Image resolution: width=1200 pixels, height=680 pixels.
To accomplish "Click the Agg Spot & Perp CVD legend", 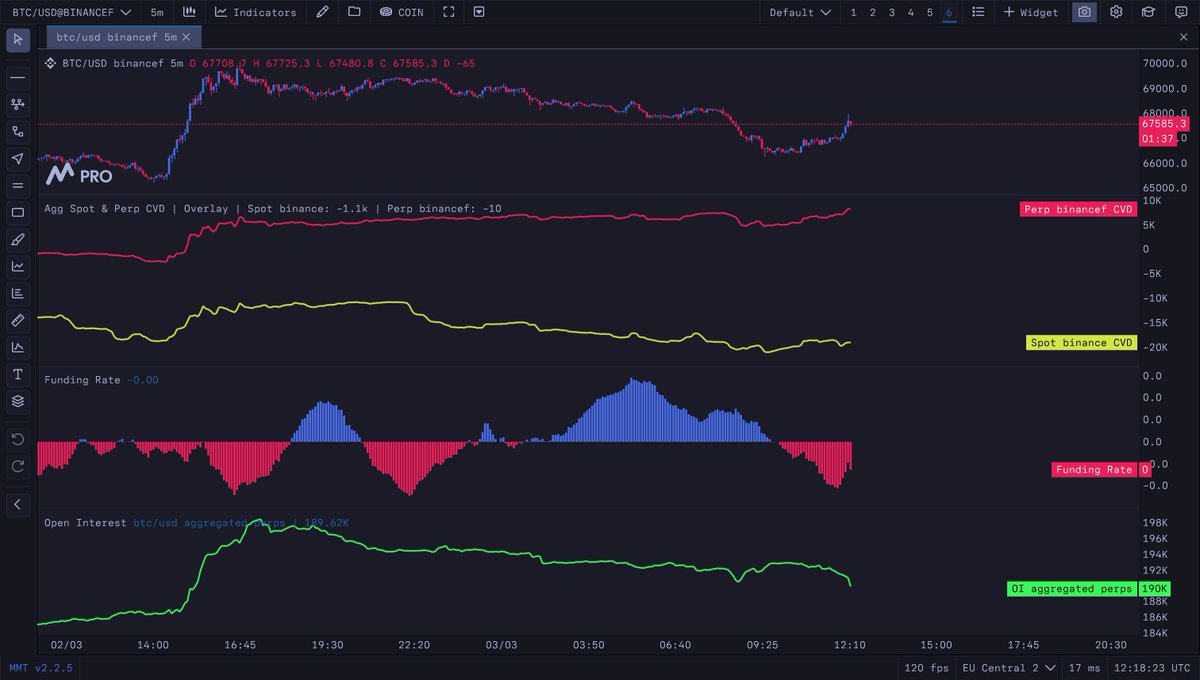I will 273,209.
